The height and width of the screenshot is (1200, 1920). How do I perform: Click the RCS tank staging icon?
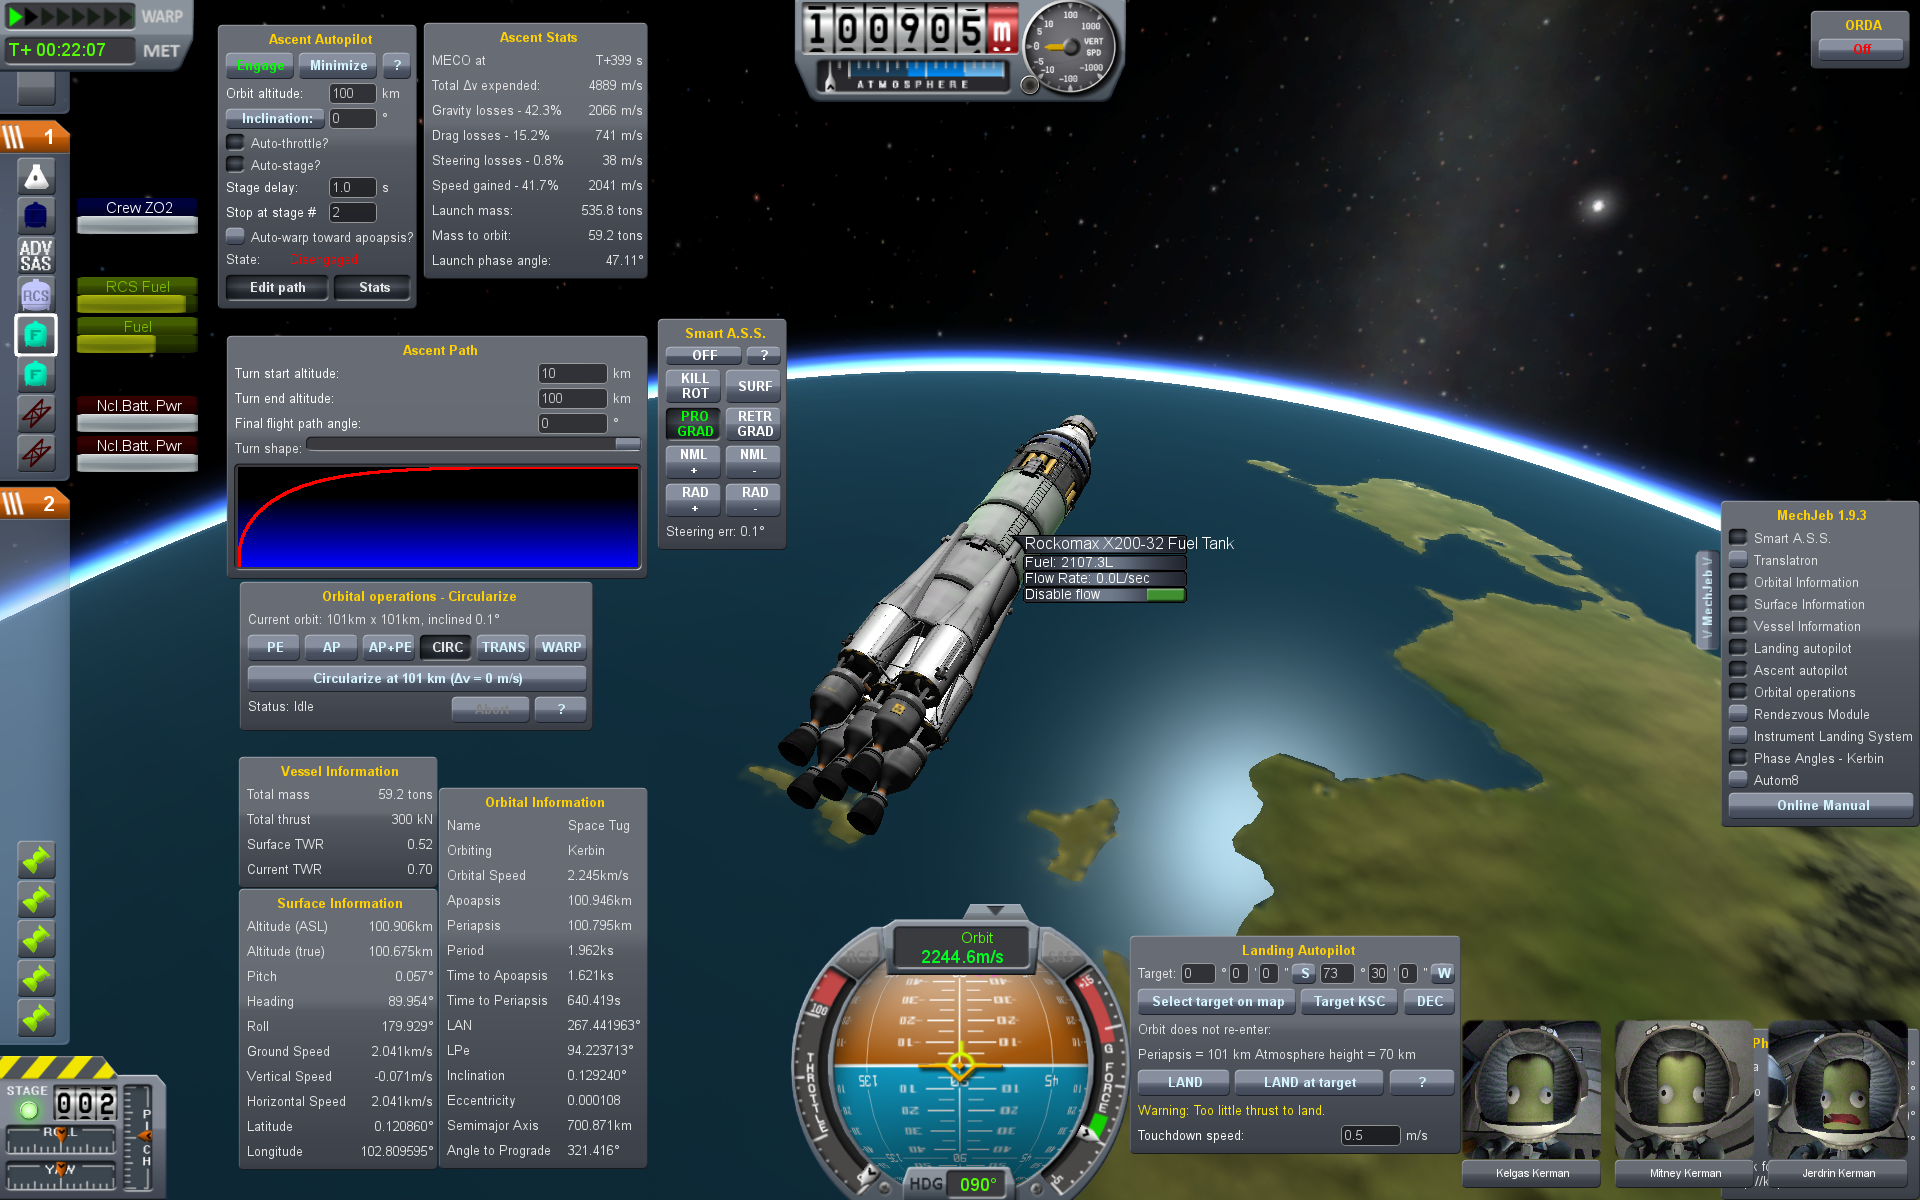[36, 295]
